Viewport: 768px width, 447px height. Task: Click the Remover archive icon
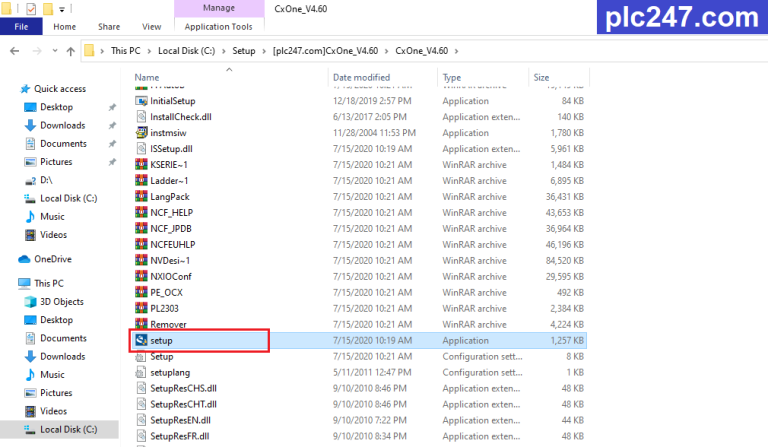point(141,324)
